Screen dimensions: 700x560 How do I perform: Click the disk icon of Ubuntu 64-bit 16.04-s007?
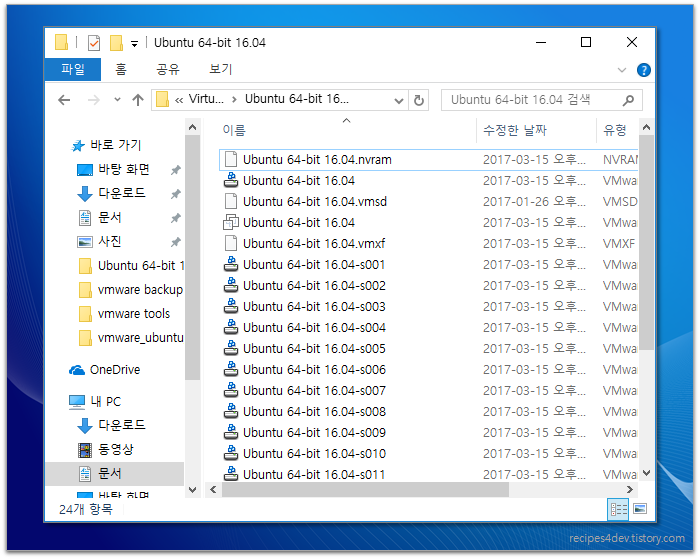(x=231, y=390)
